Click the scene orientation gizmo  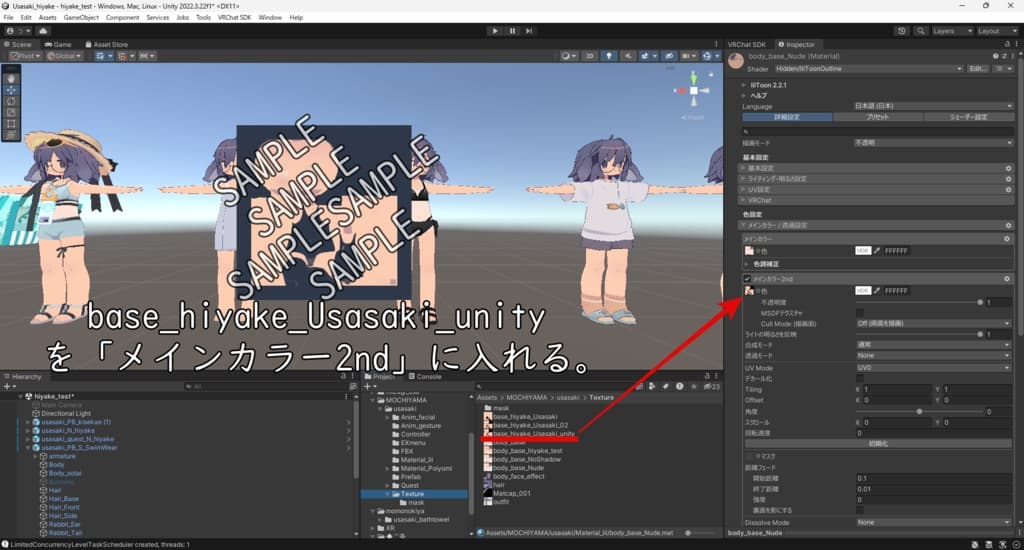click(x=694, y=91)
